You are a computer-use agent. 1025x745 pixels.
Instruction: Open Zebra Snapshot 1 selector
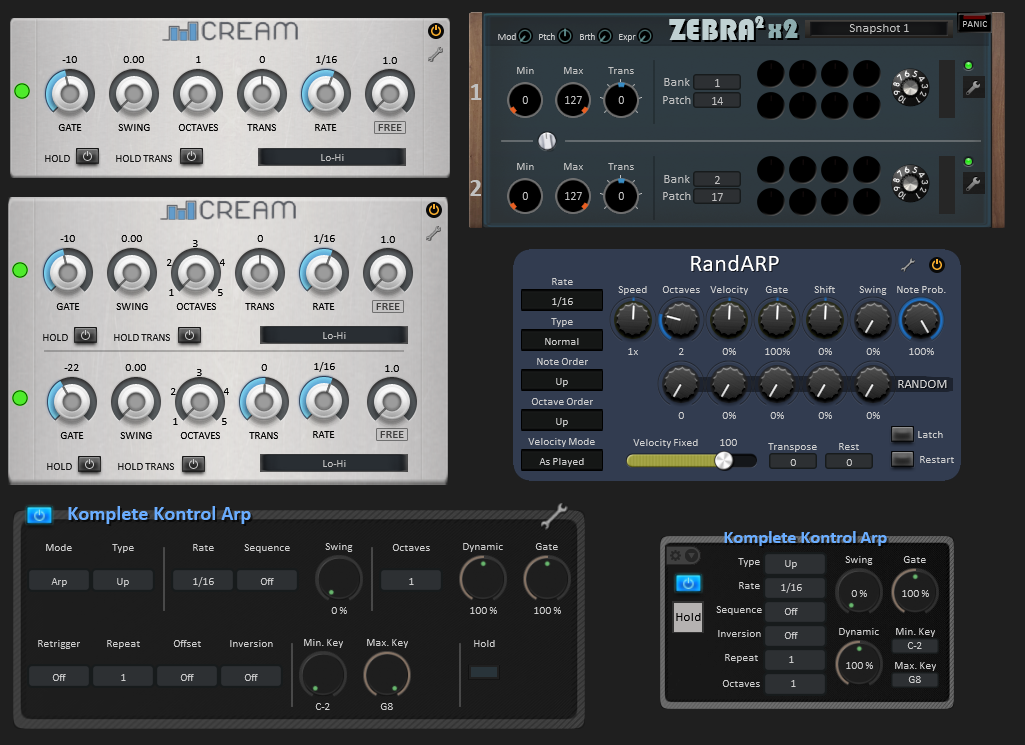click(879, 28)
